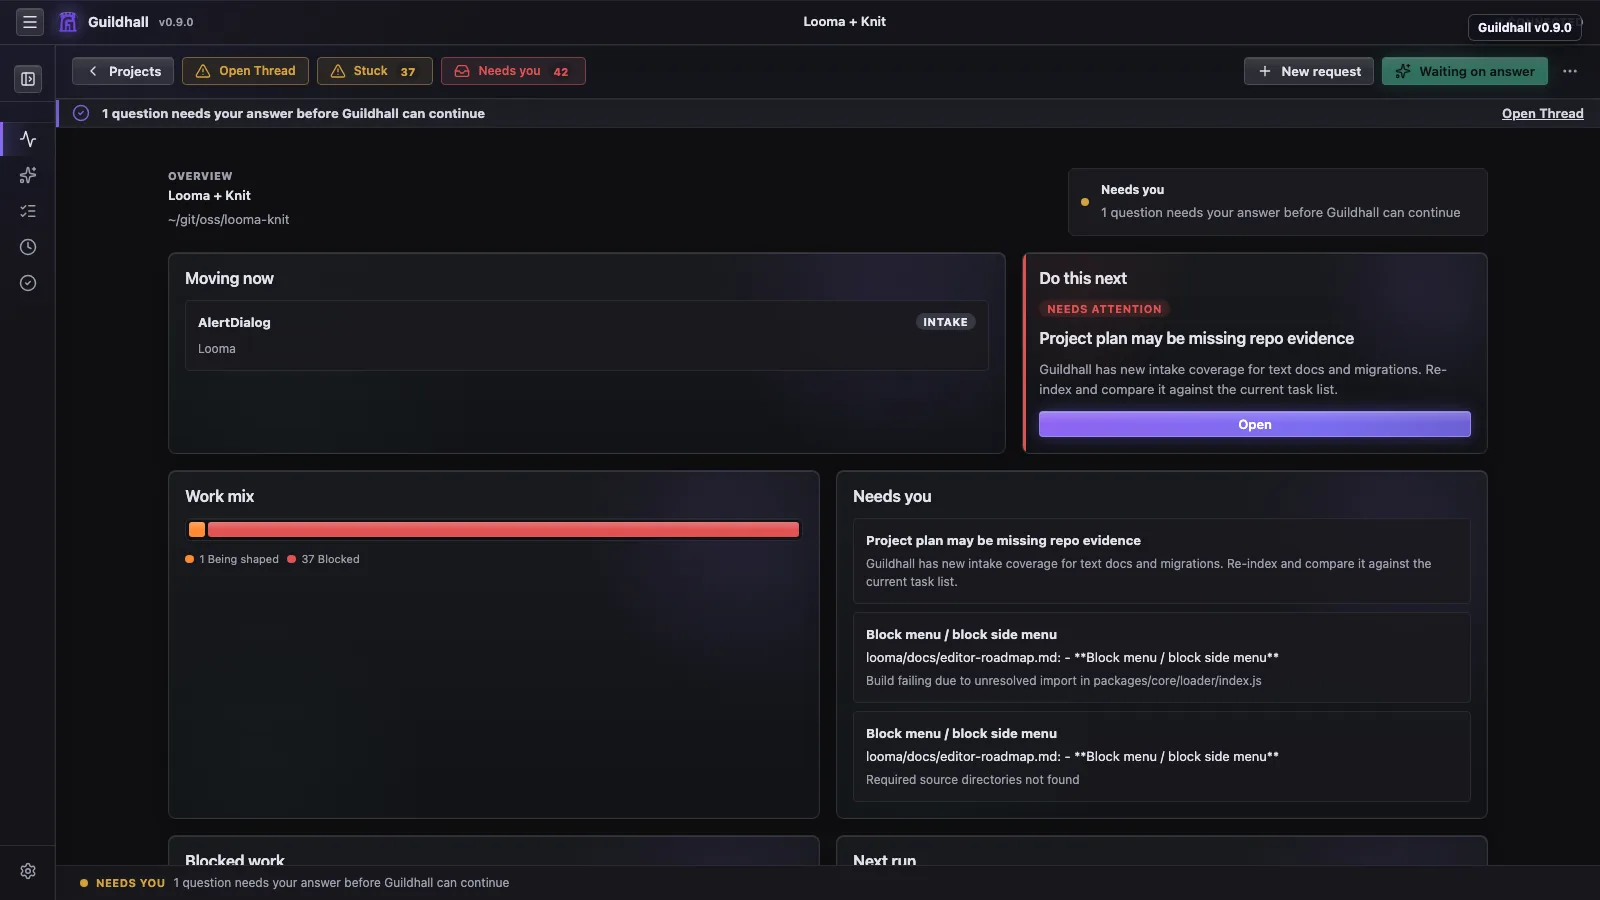1600x900 pixels.
Task: Click the purple Open button
Action: [1255, 424]
